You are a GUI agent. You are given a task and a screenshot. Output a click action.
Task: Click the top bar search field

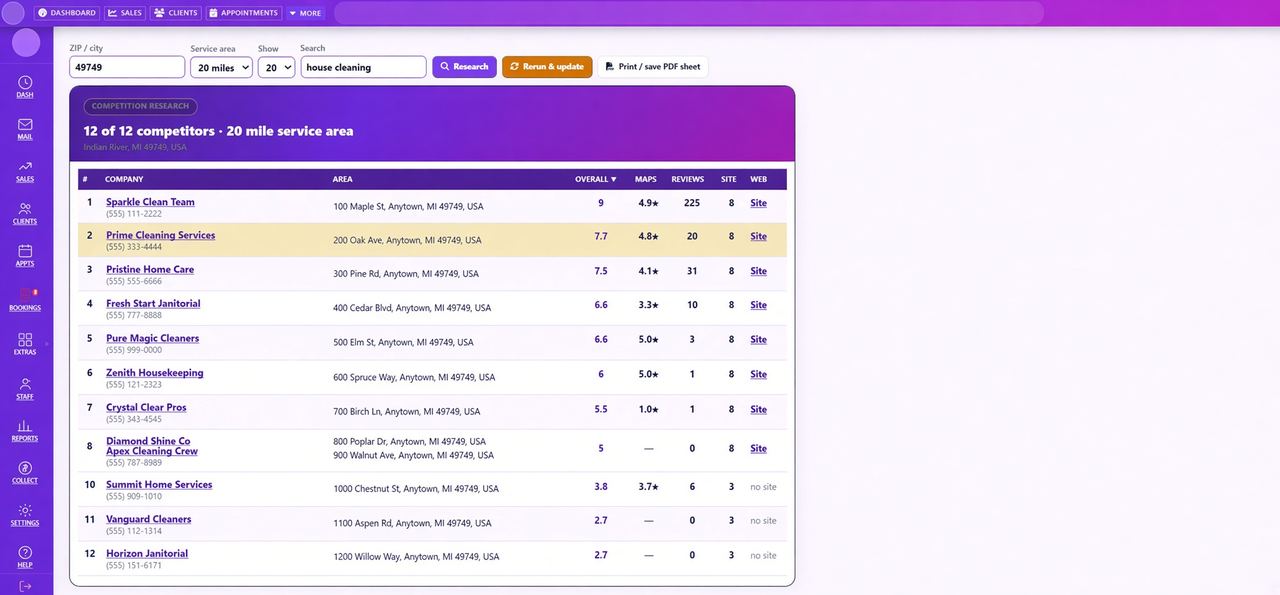pos(689,13)
